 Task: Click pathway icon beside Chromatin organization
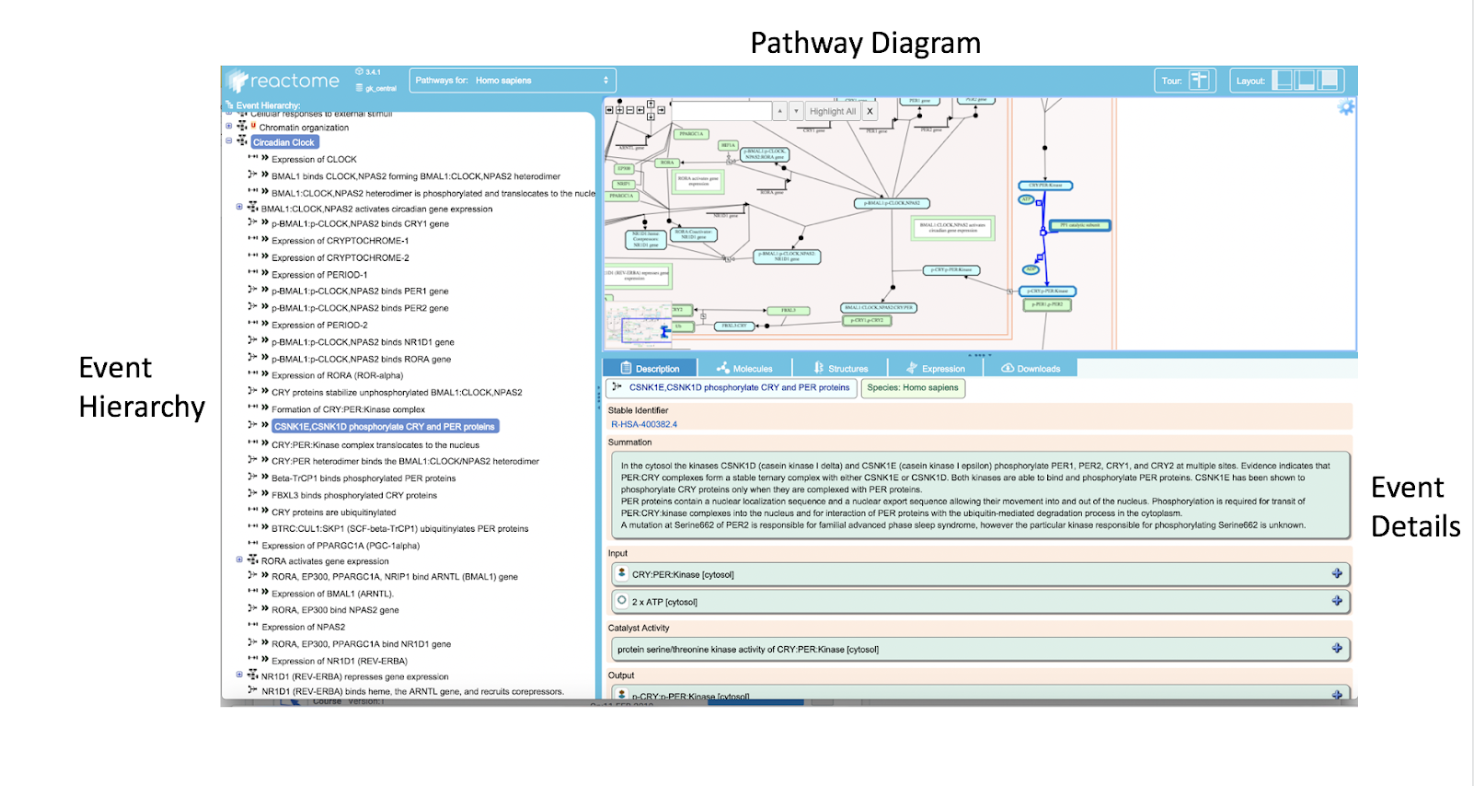pos(242,127)
